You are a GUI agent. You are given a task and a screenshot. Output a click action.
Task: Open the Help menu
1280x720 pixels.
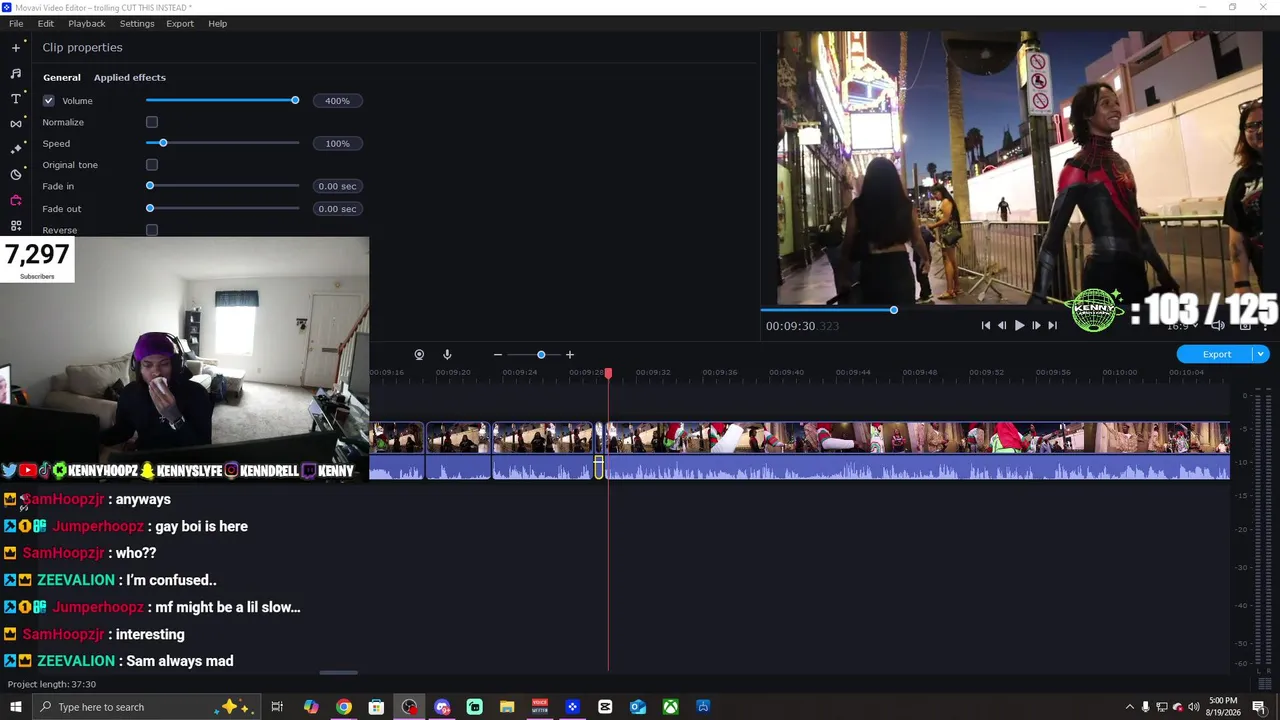coord(218,23)
